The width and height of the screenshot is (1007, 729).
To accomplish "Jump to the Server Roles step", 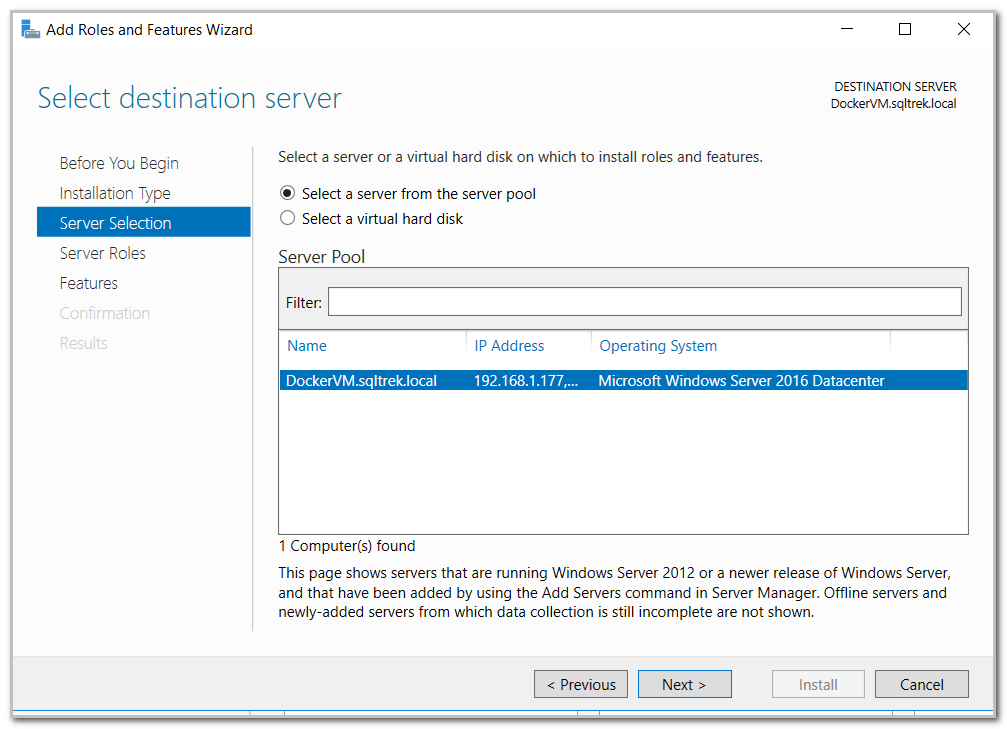I will pos(103,253).
